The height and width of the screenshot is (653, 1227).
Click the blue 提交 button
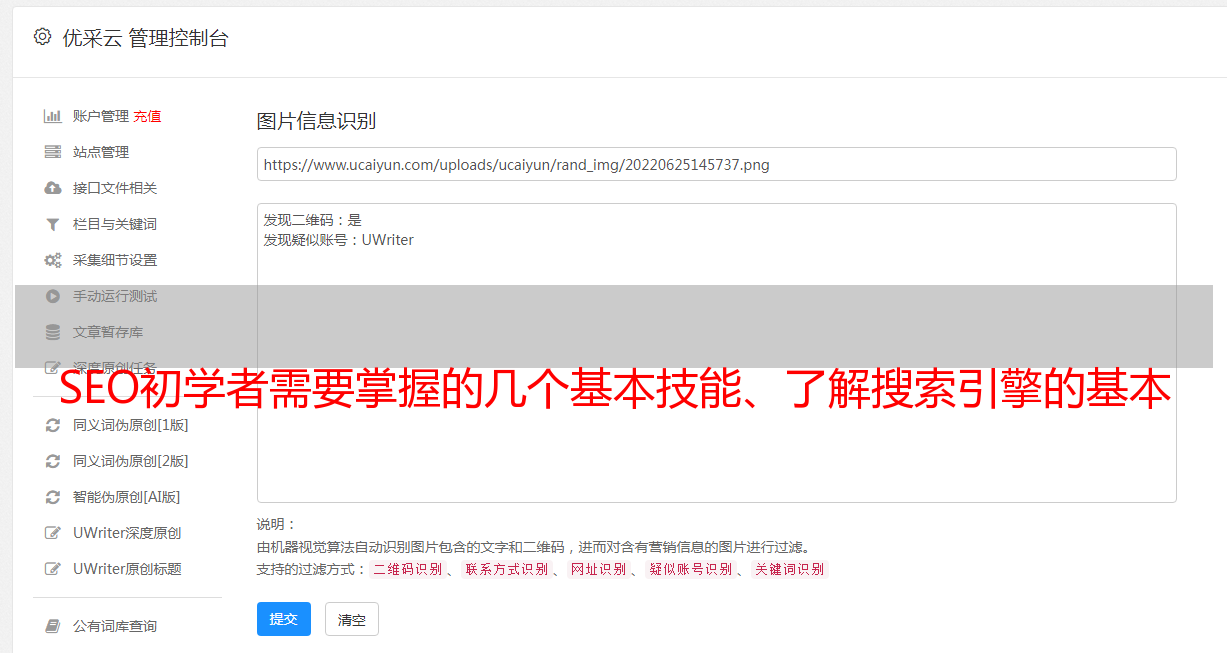tap(284, 619)
